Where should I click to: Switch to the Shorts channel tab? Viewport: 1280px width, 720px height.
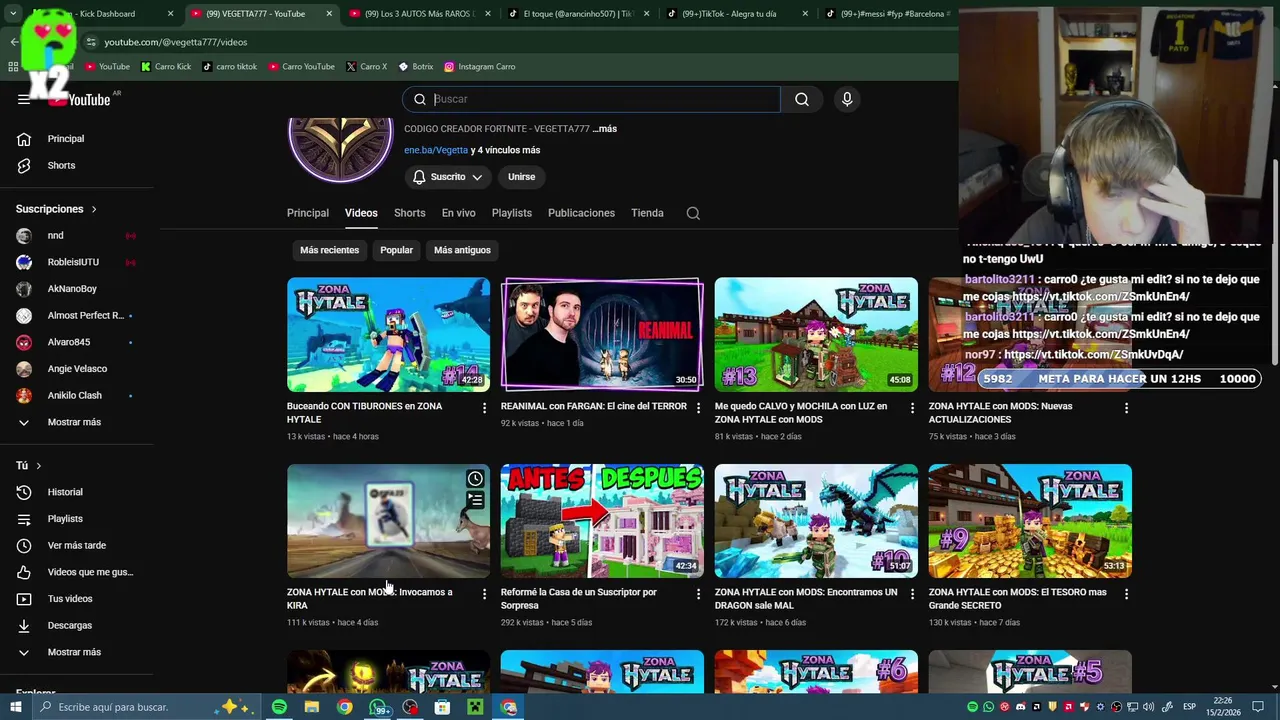click(x=409, y=213)
